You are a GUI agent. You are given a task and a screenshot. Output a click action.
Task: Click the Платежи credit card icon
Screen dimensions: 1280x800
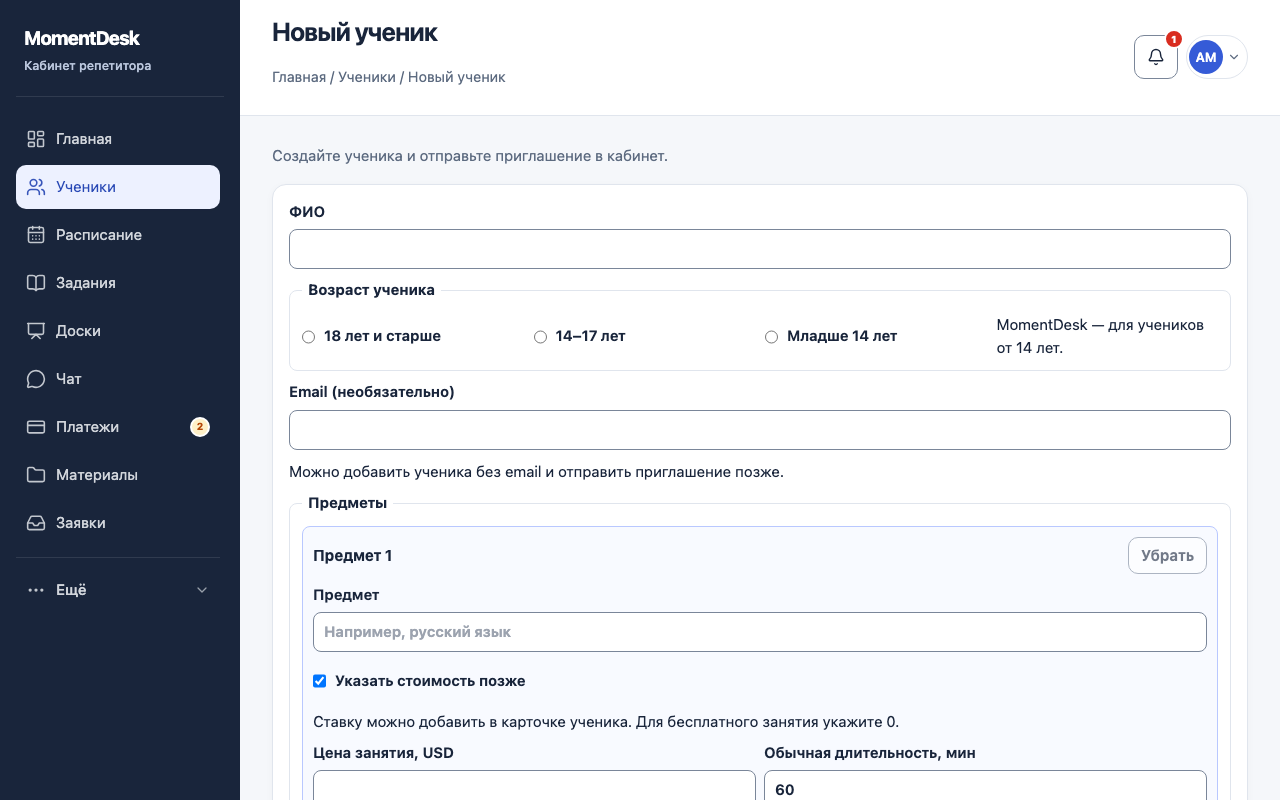pos(36,427)
